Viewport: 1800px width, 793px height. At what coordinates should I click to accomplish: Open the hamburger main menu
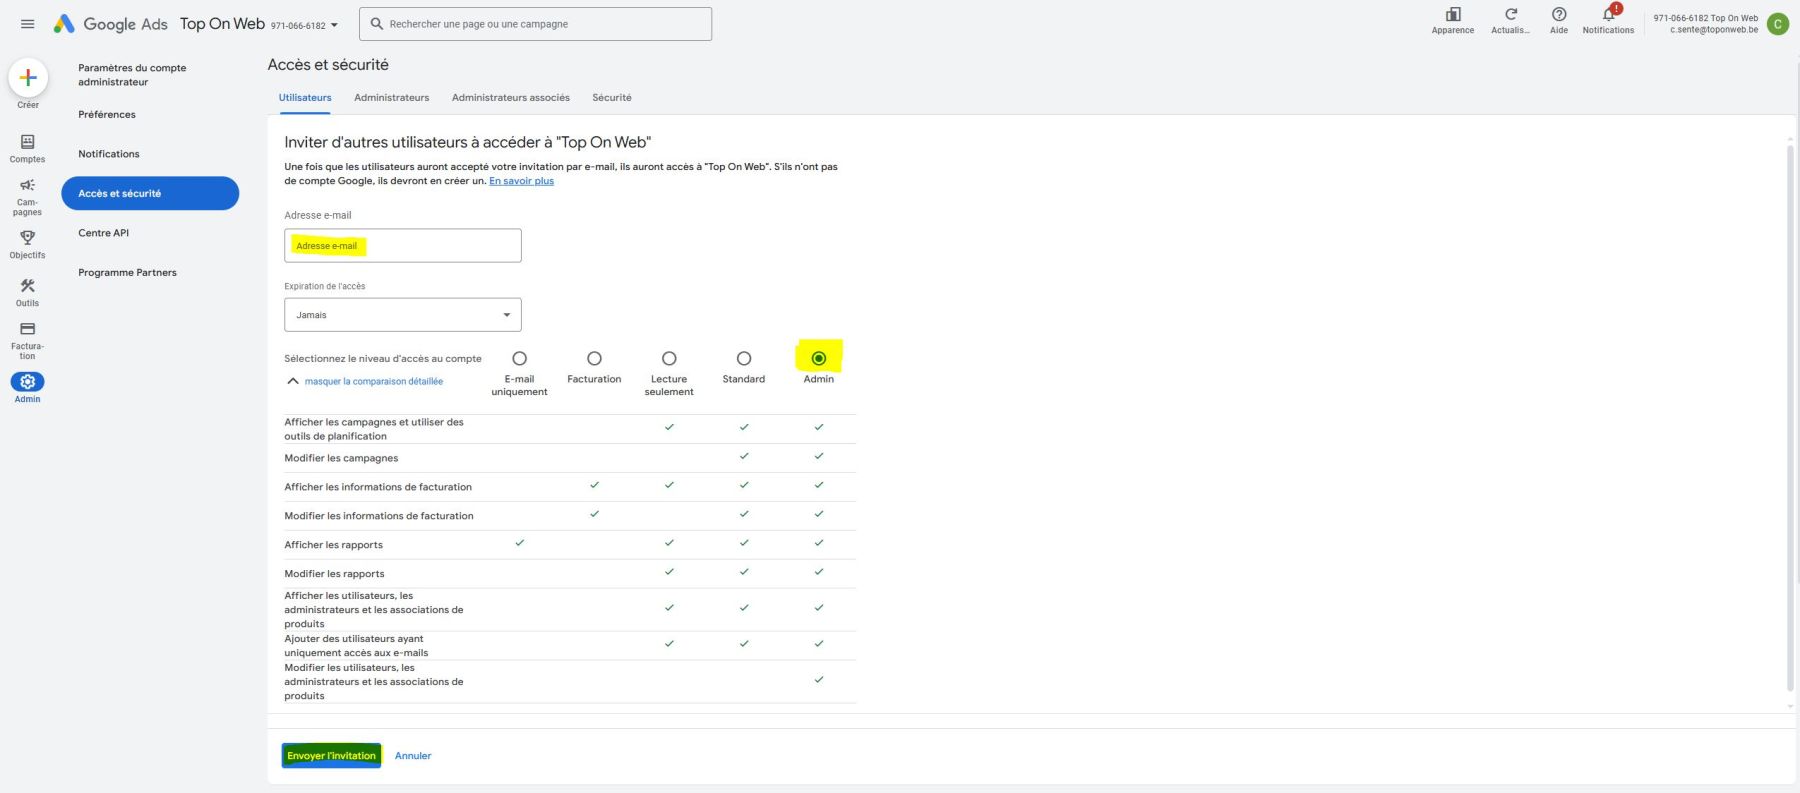27,24
